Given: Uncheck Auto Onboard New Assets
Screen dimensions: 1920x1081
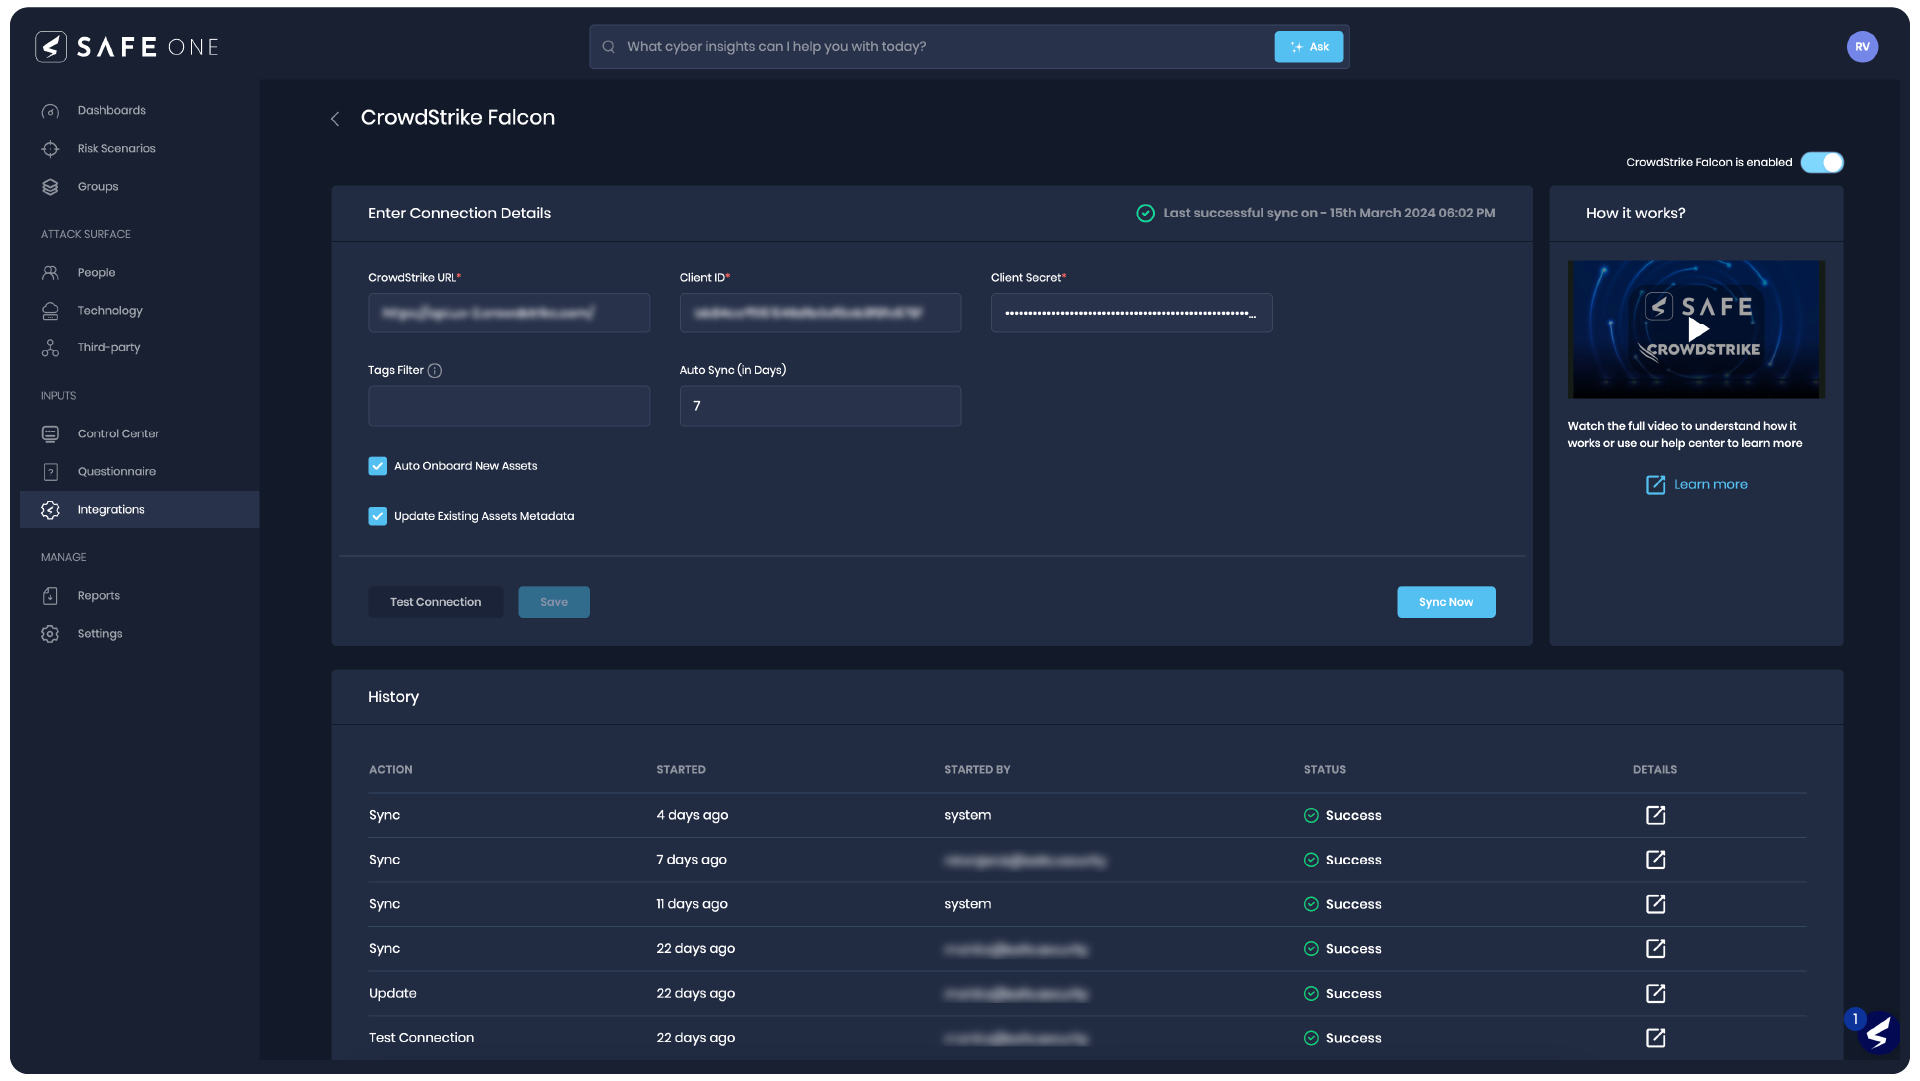Looking at the screenshot, I should coord(377,465).
